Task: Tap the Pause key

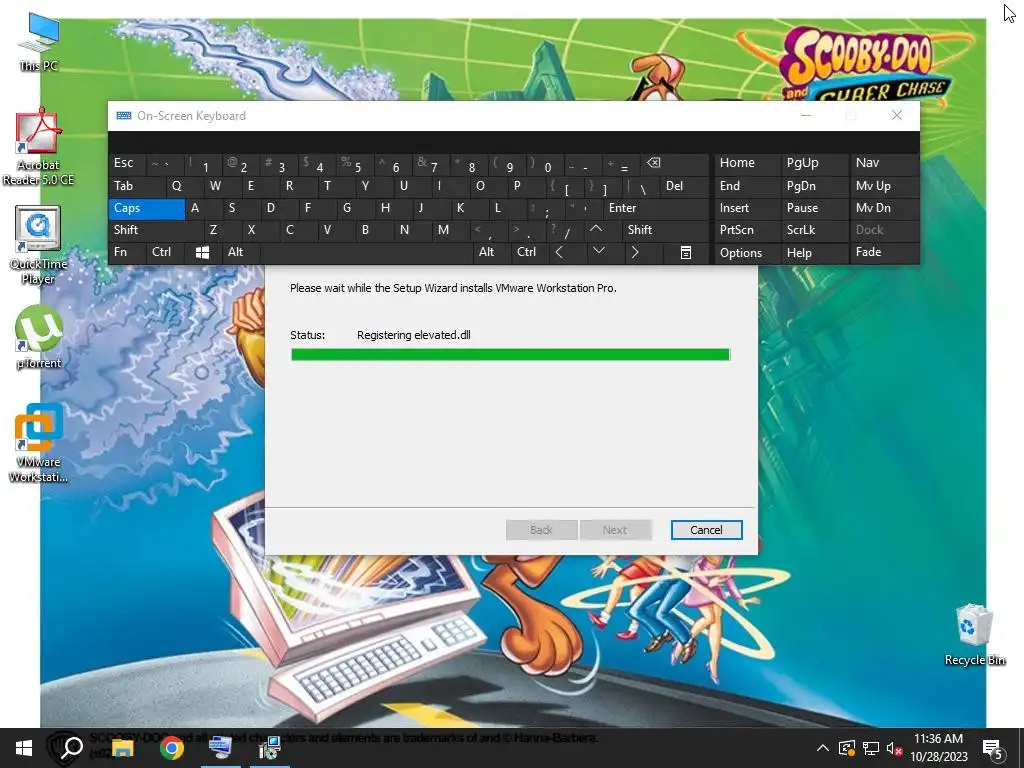Action: tap(814, 208)
